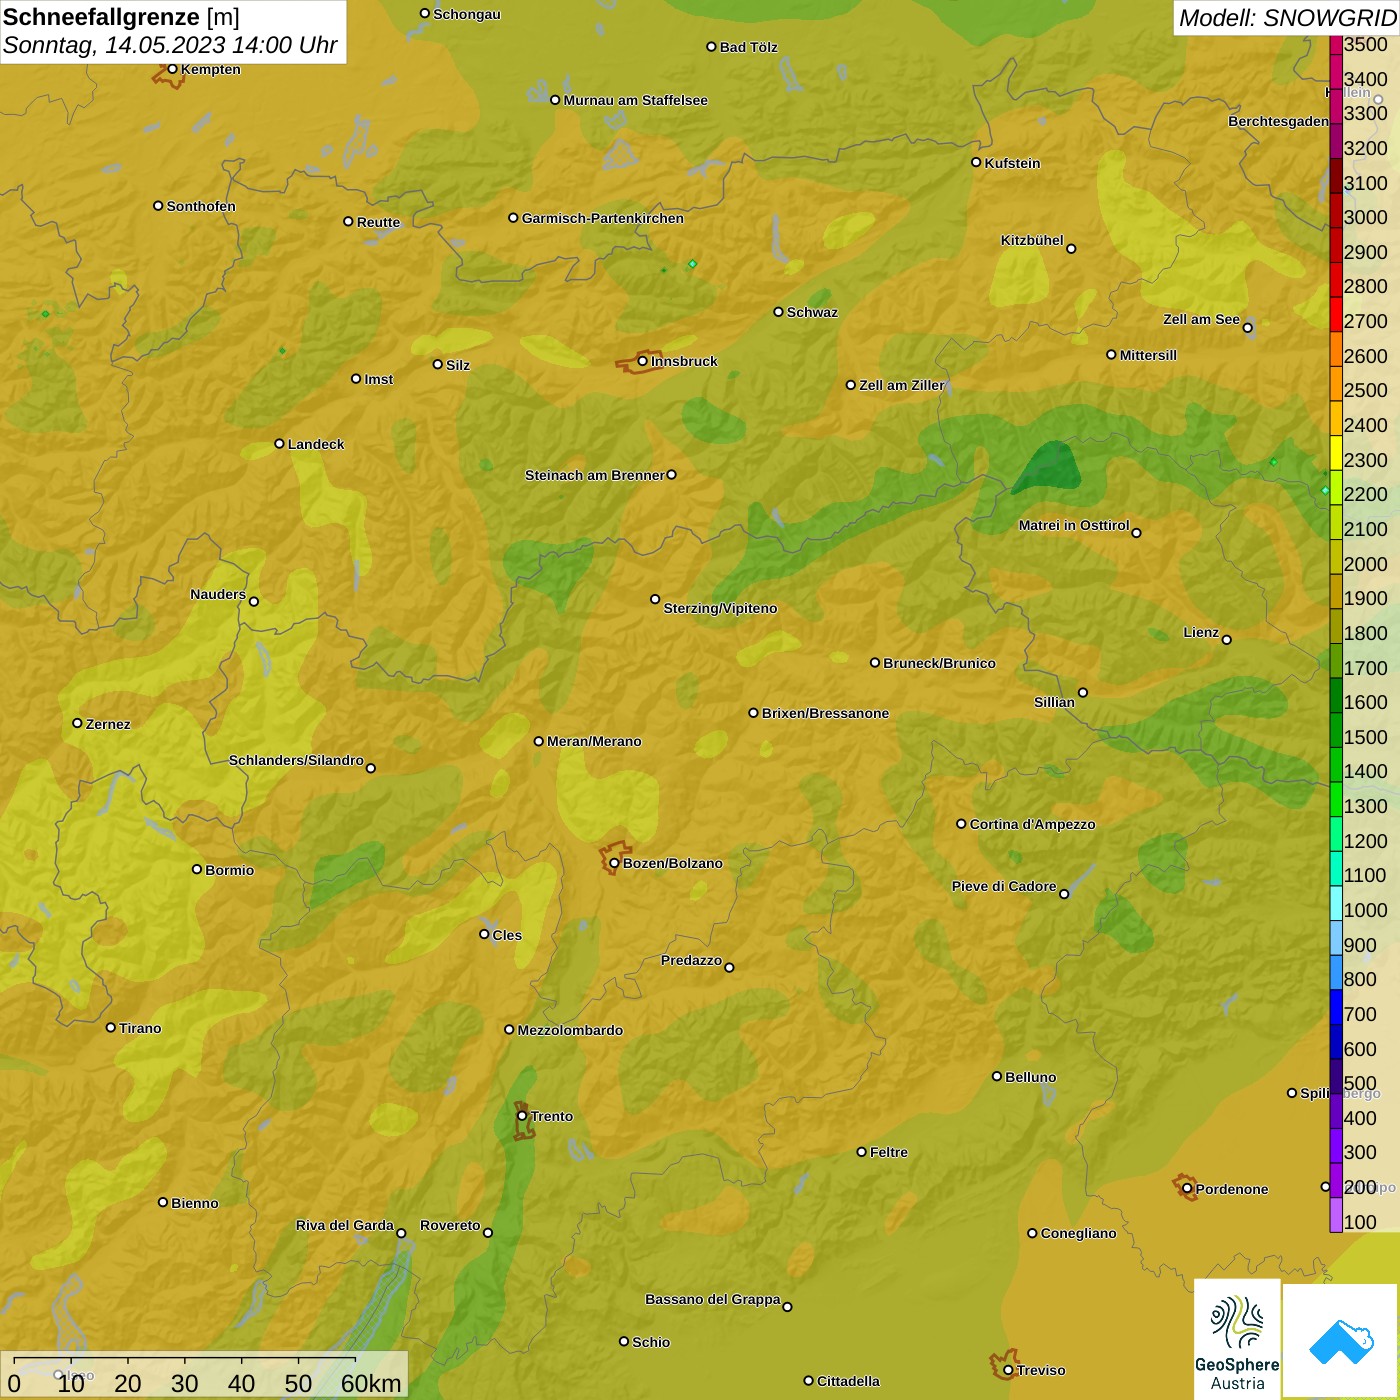Click the Pordenone city marker dot
This screenshot has height=1400, width=1400.
[1187, 1189]
